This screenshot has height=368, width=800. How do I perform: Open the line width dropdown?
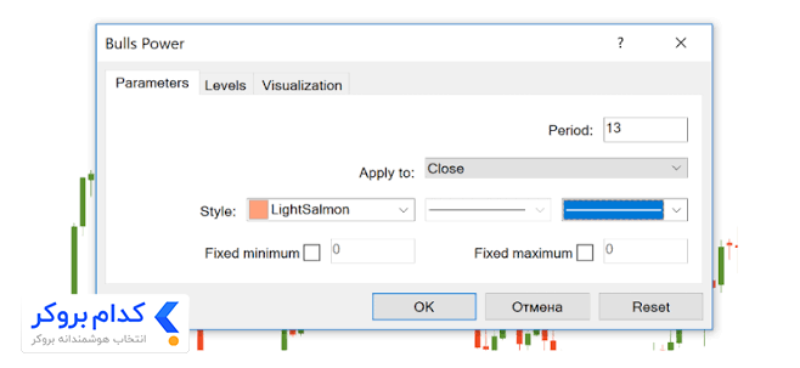[625, 210]
